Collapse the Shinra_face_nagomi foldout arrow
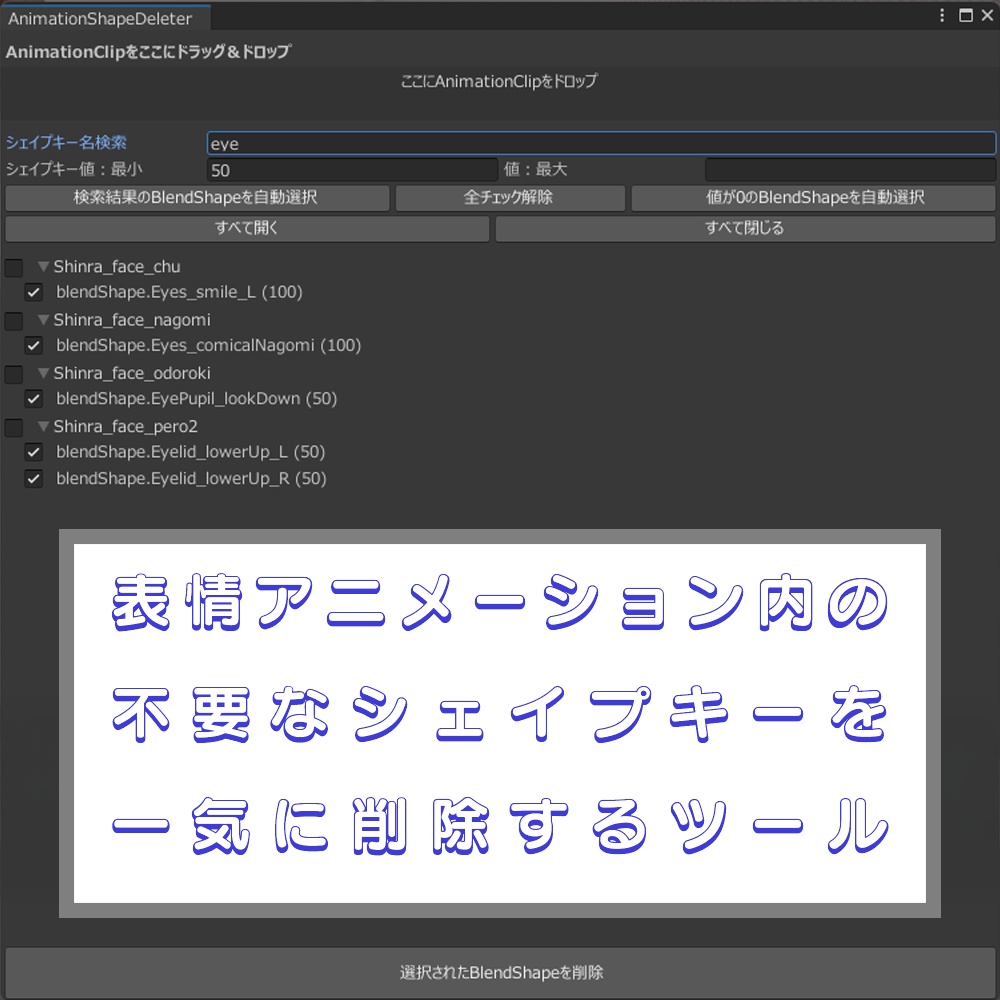The height and width of the screenshot is (1000, 1000). click(43, 320)
